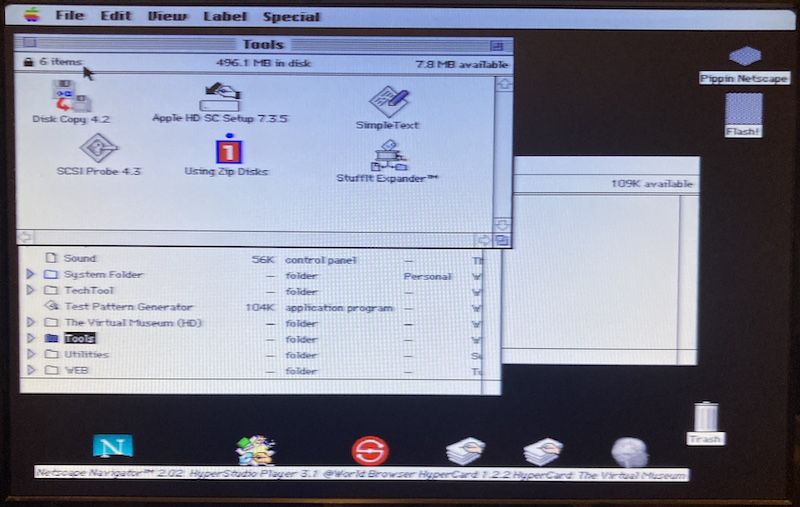Select the Pippin Netscape disk icon
Screen dimensions: 800x507
coord(744,56)
